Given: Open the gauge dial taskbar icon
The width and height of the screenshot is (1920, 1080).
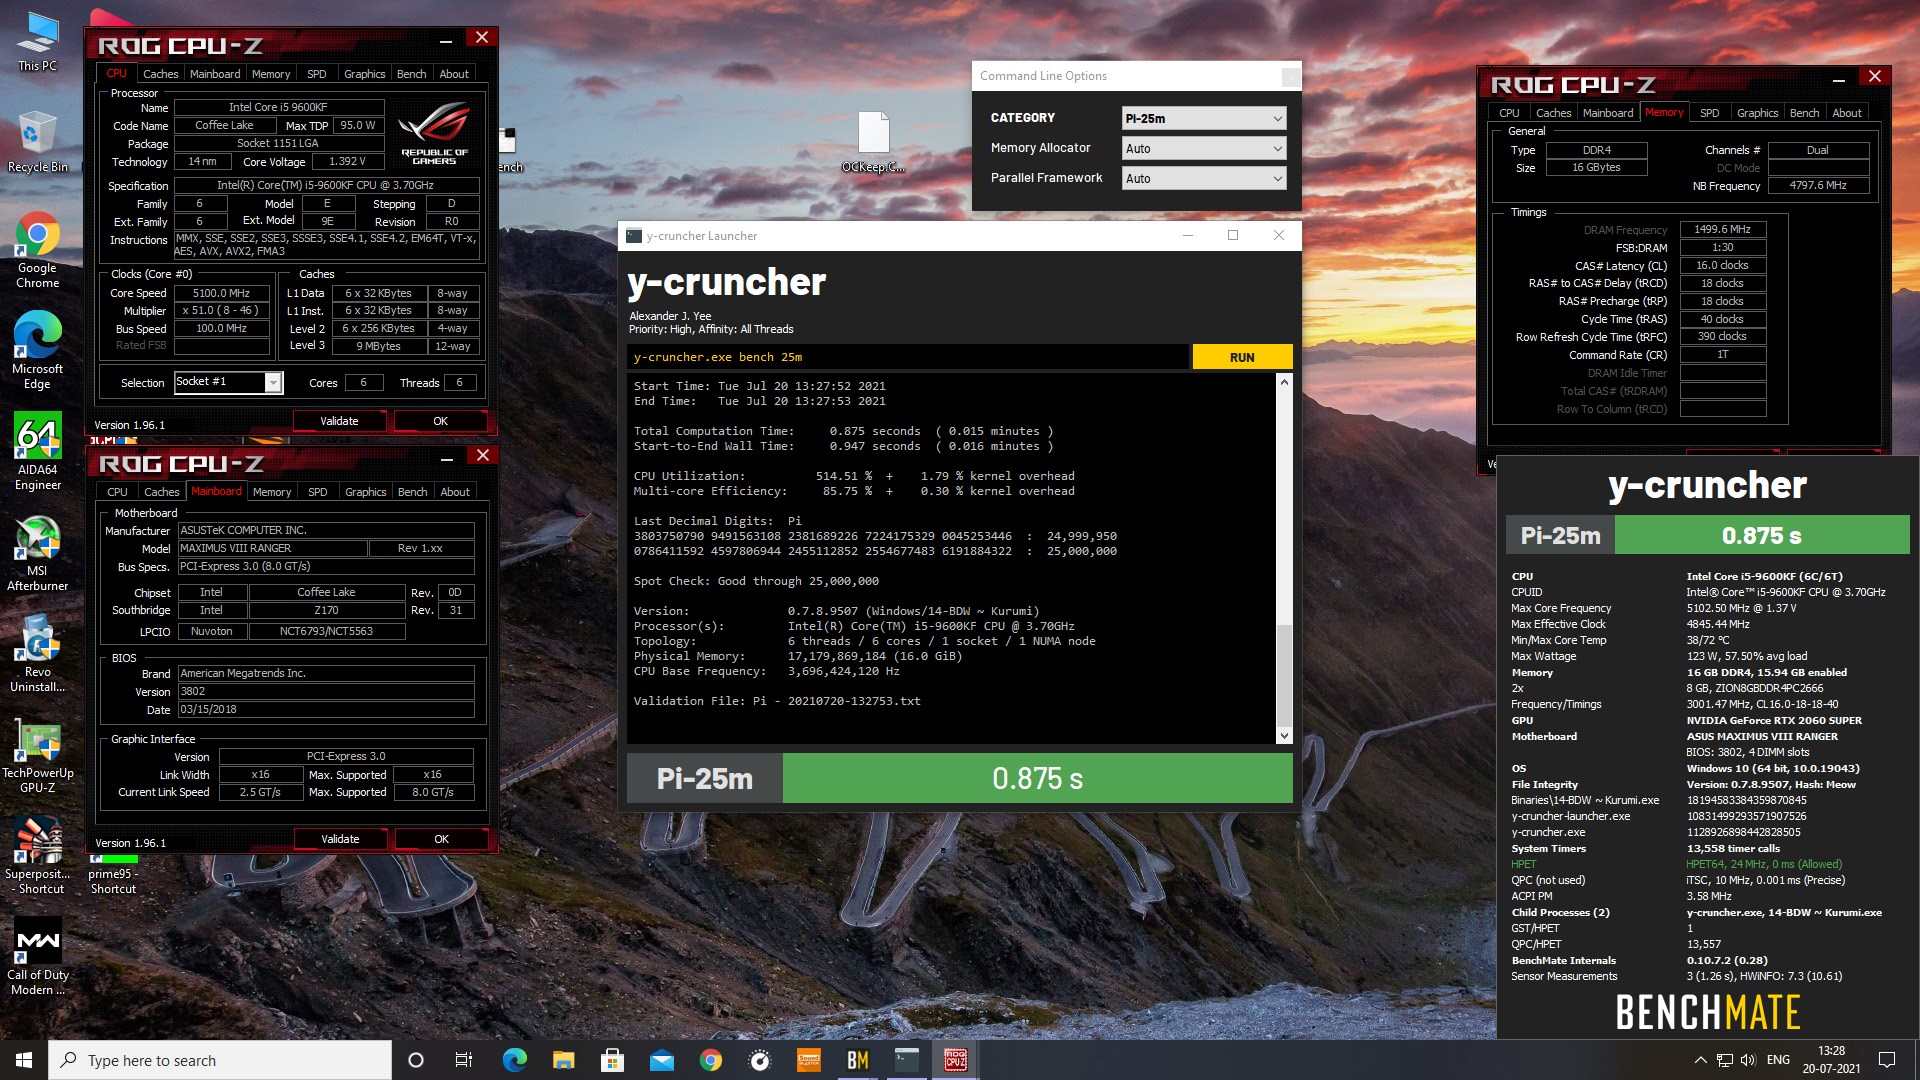Looking at the screenshot, I should (x=760, y=1060).
